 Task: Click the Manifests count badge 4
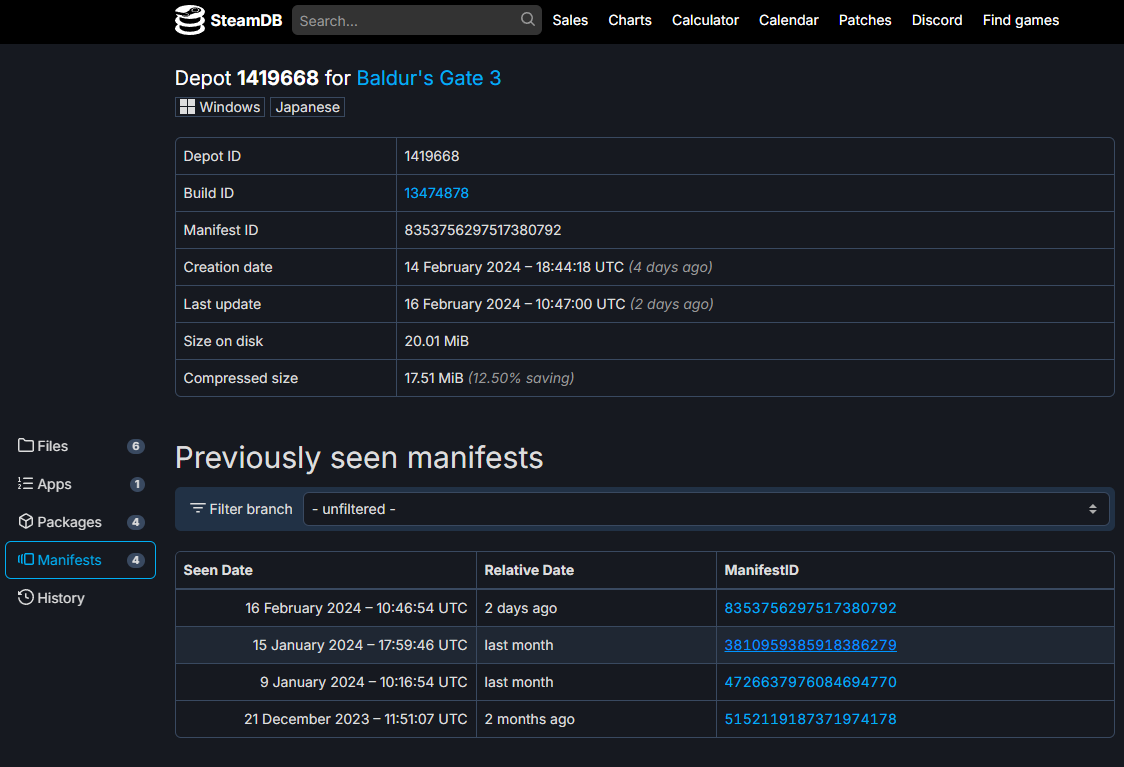pyautogui.click(x=135, y=560)
